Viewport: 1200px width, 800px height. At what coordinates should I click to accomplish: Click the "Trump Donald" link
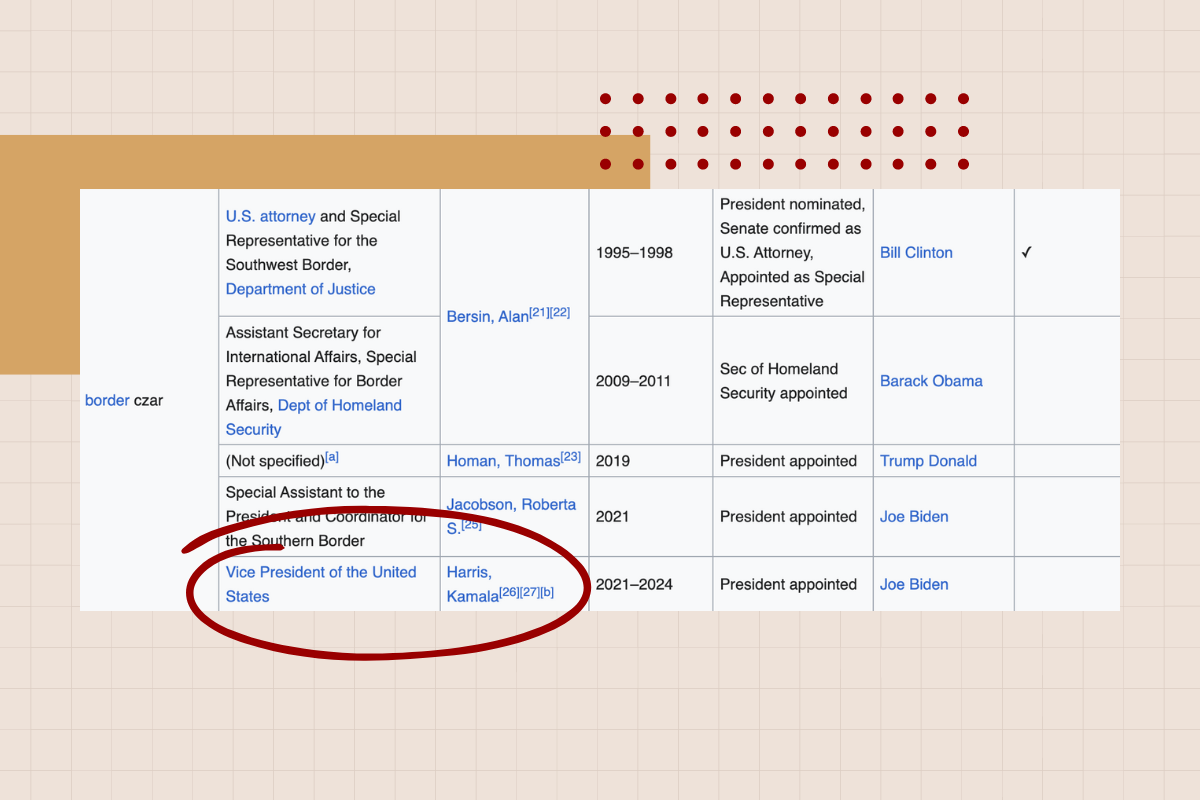coord(928,460)
